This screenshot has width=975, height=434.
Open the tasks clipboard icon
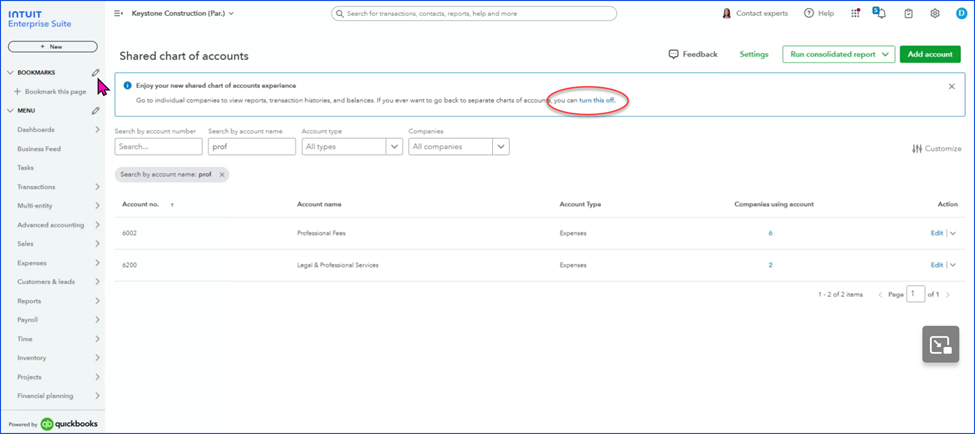pyautogui.click(x=908, y=13)
